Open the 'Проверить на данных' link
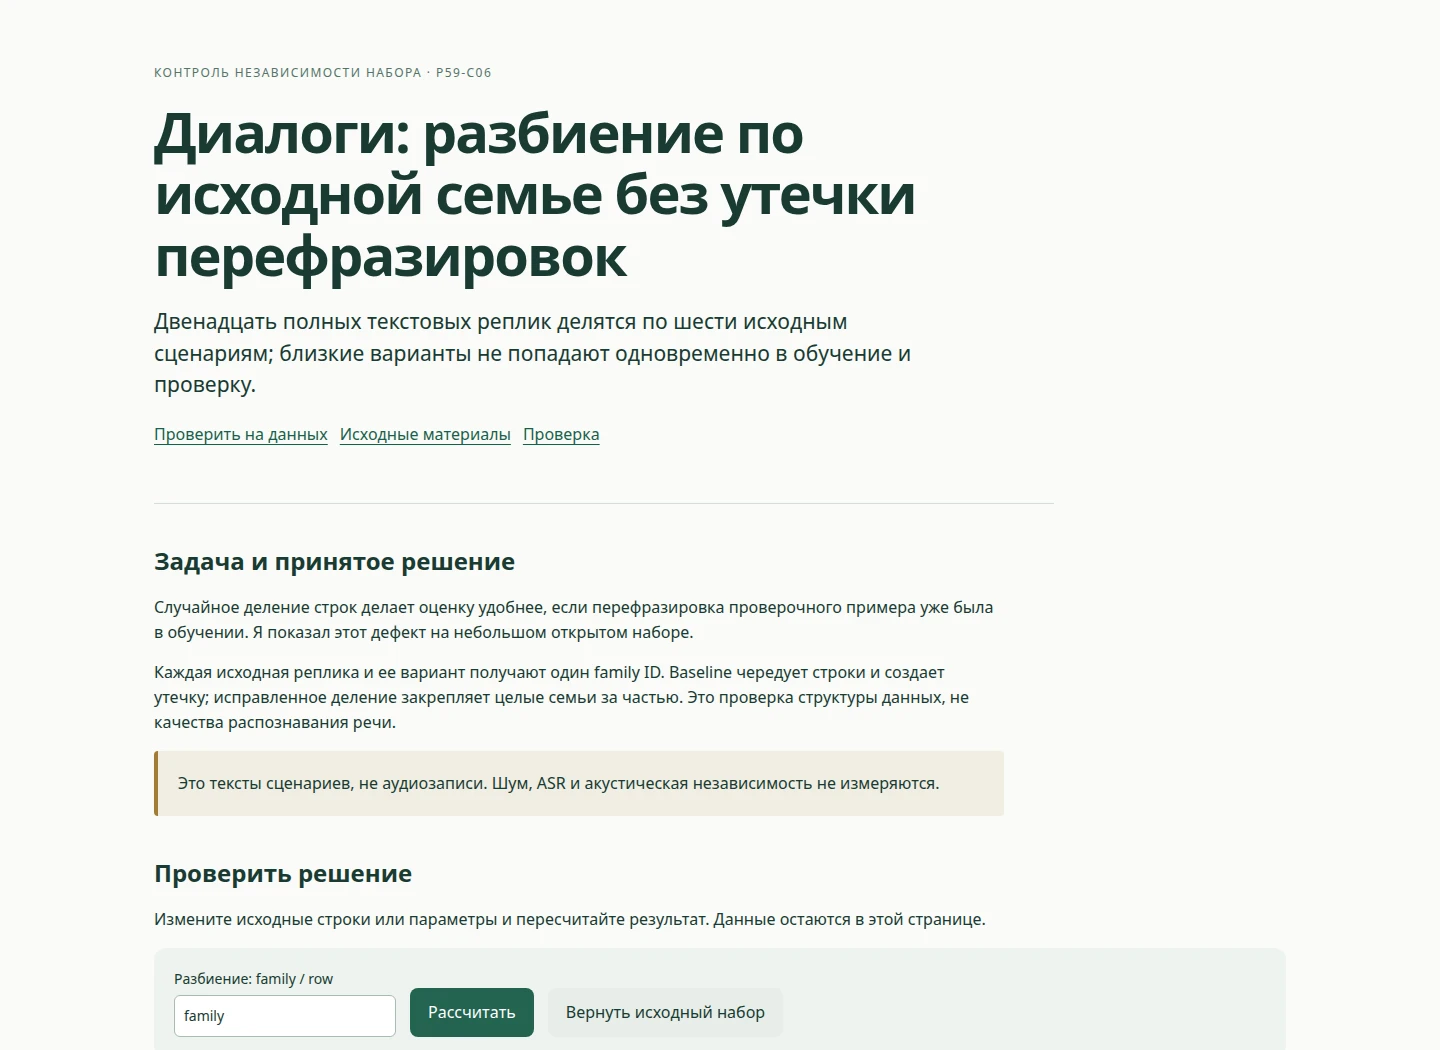The image size is (1440, 1050). coord(241,434)
